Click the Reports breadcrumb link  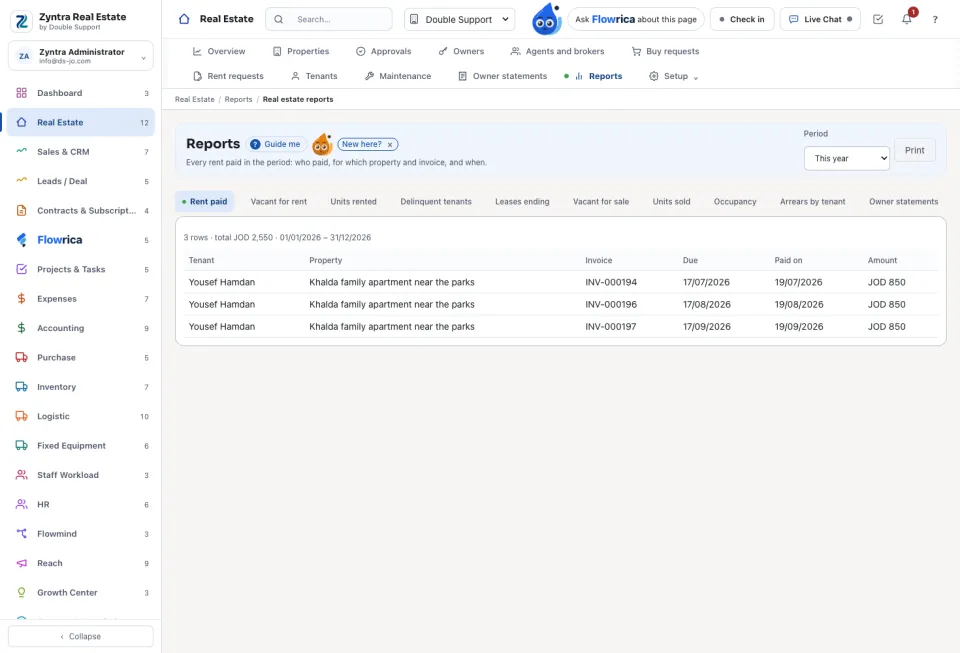pyautogui.click(x=238, y=100)
